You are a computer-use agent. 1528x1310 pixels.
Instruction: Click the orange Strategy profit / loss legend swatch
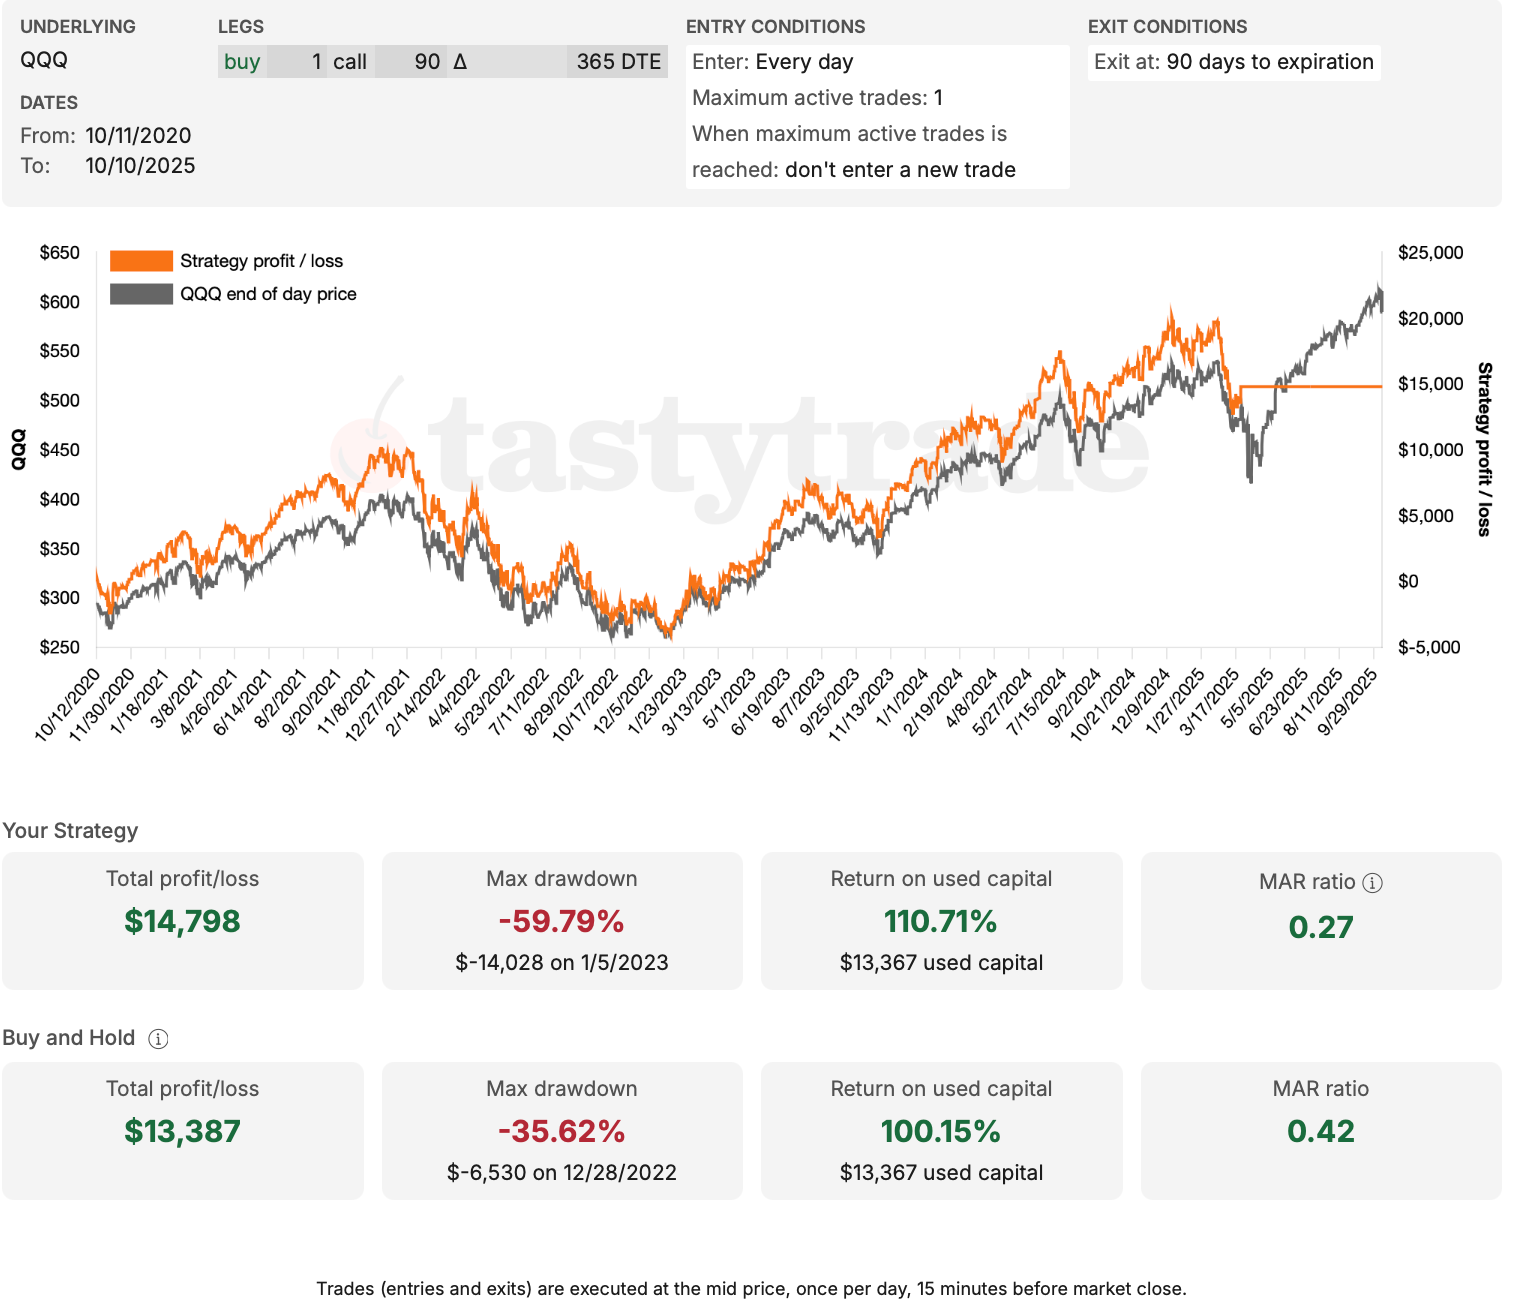tap(141, 260)
